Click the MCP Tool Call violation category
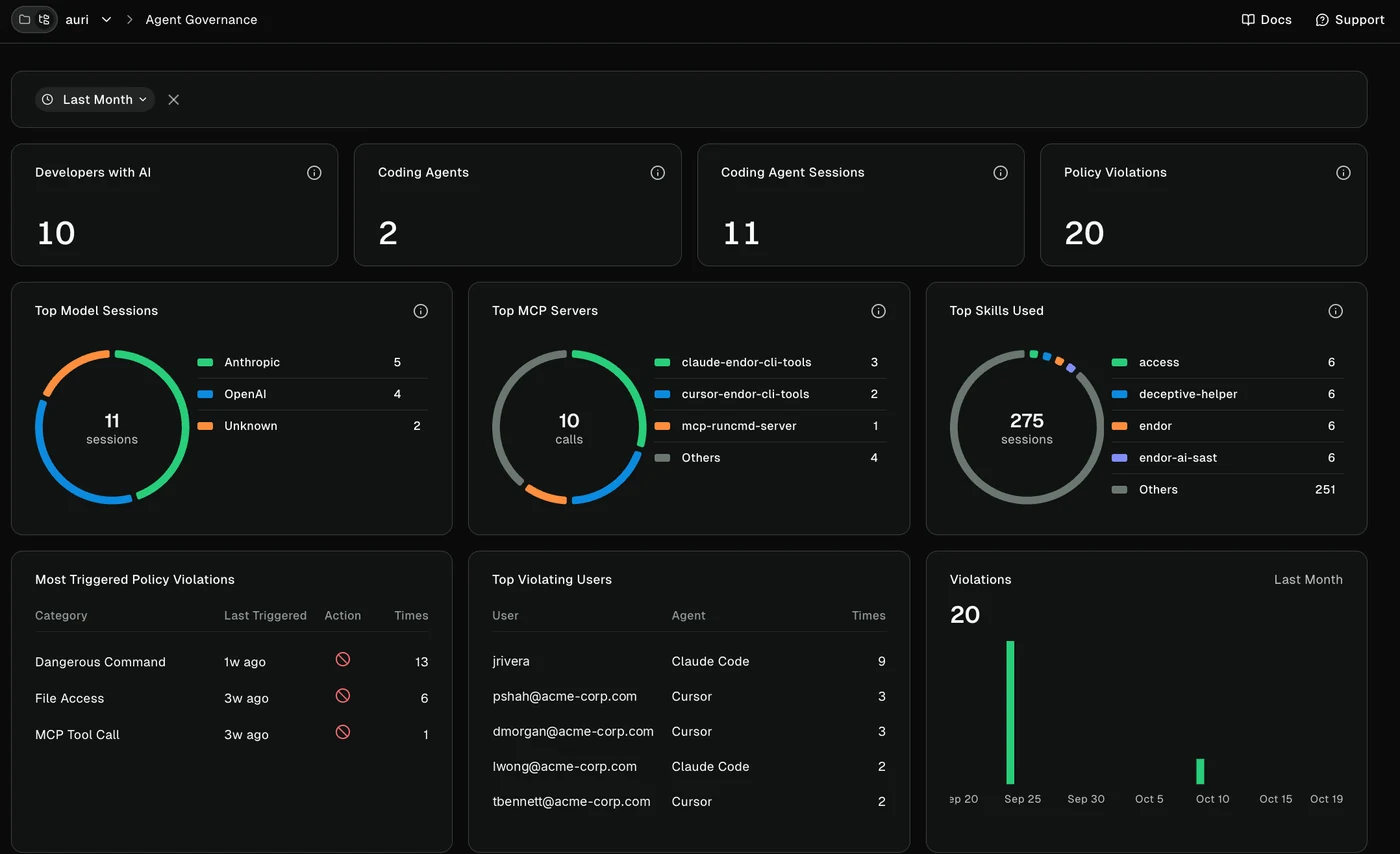Image resolution: width=1400 pixels, height=854 pixels. tap(77, 734)
